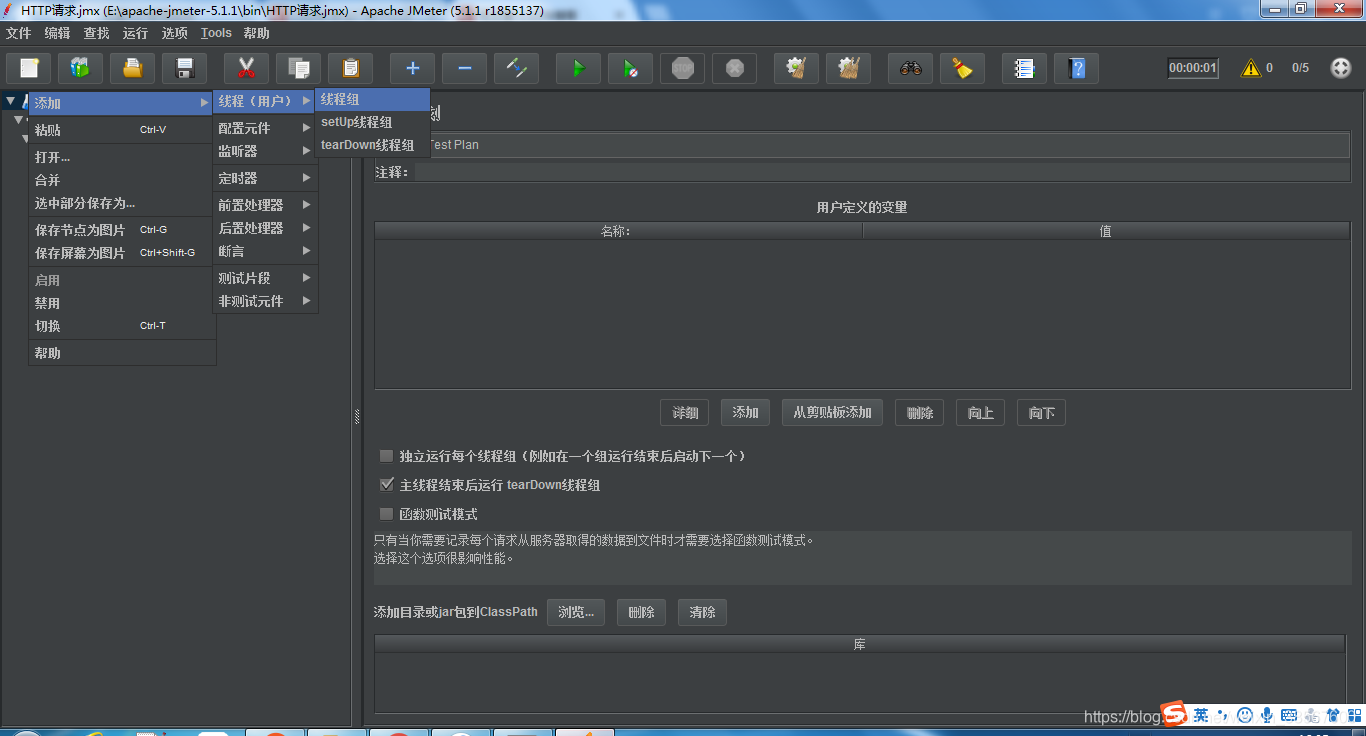Open 添加 context menu entry
This screenshot has width=1366, height=736.
[121, 103]
